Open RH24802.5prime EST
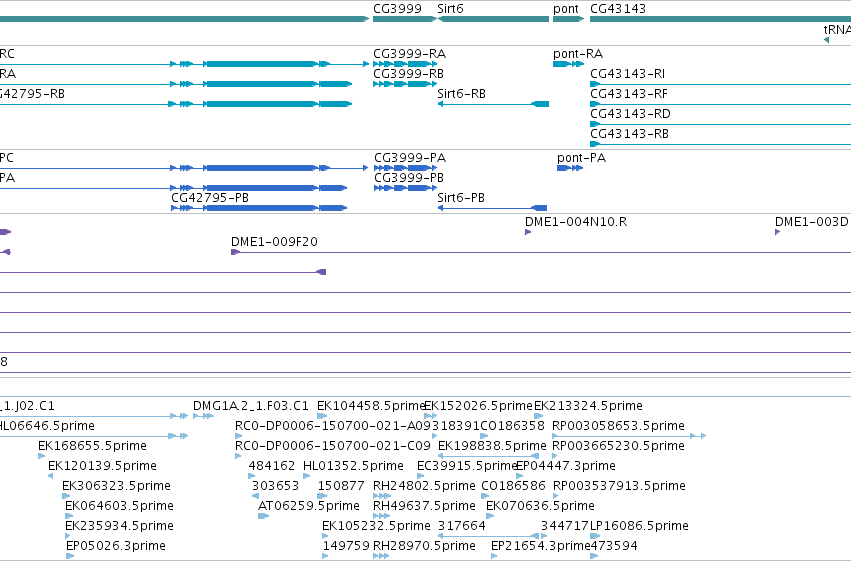This screenshot has height=561, width=851. coord(424,486)
